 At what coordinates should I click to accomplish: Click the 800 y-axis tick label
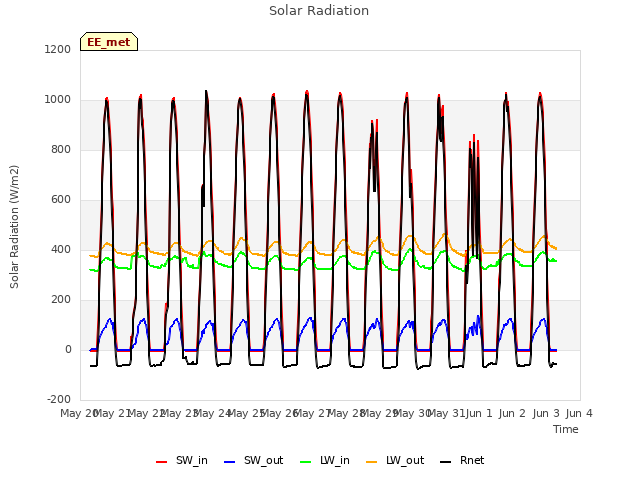coord(61,149)
